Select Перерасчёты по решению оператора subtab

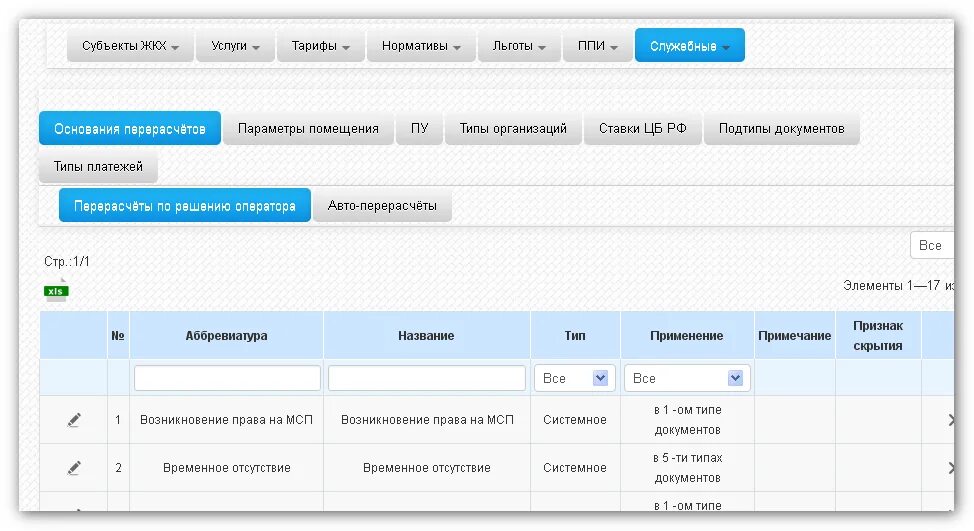[184, 206]
